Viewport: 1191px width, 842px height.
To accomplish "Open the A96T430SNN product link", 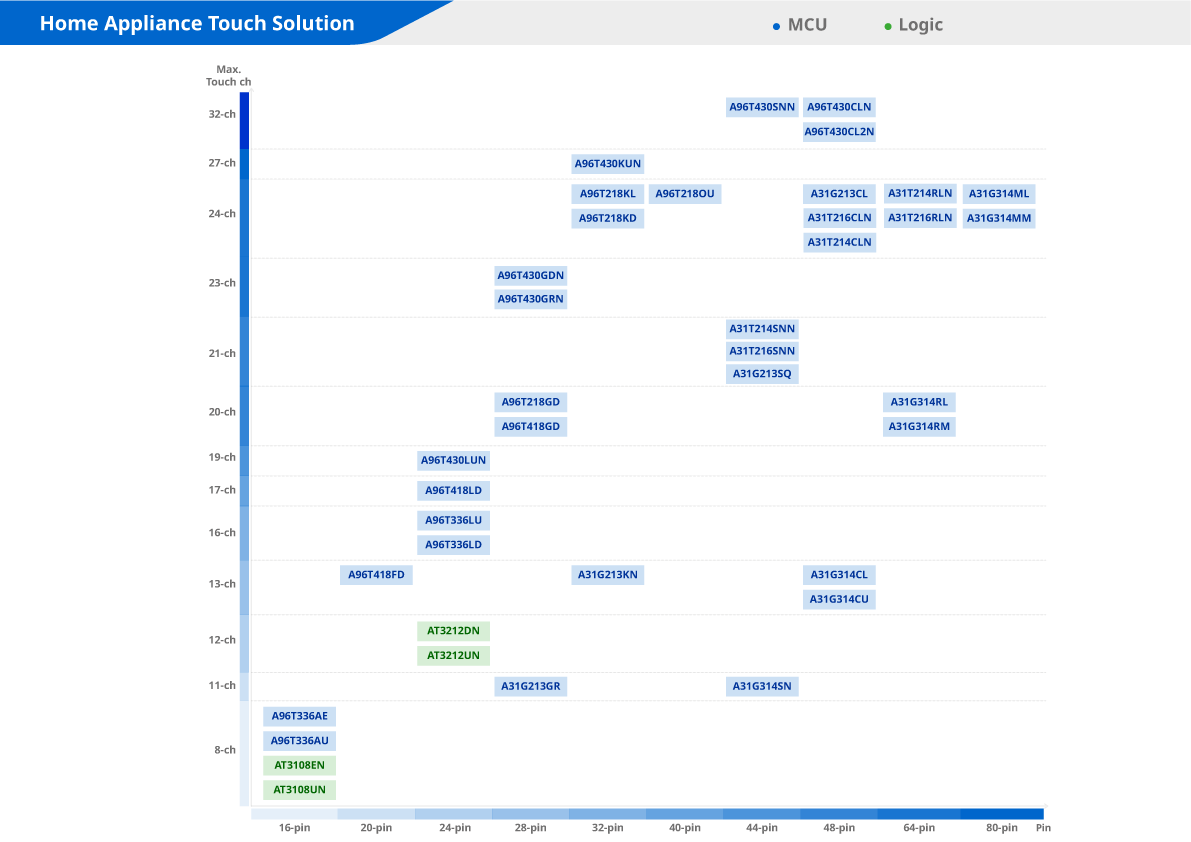I will point(762,107).
